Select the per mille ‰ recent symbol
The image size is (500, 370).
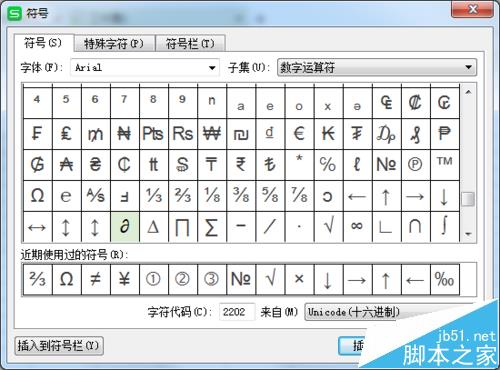pos(445,279)
